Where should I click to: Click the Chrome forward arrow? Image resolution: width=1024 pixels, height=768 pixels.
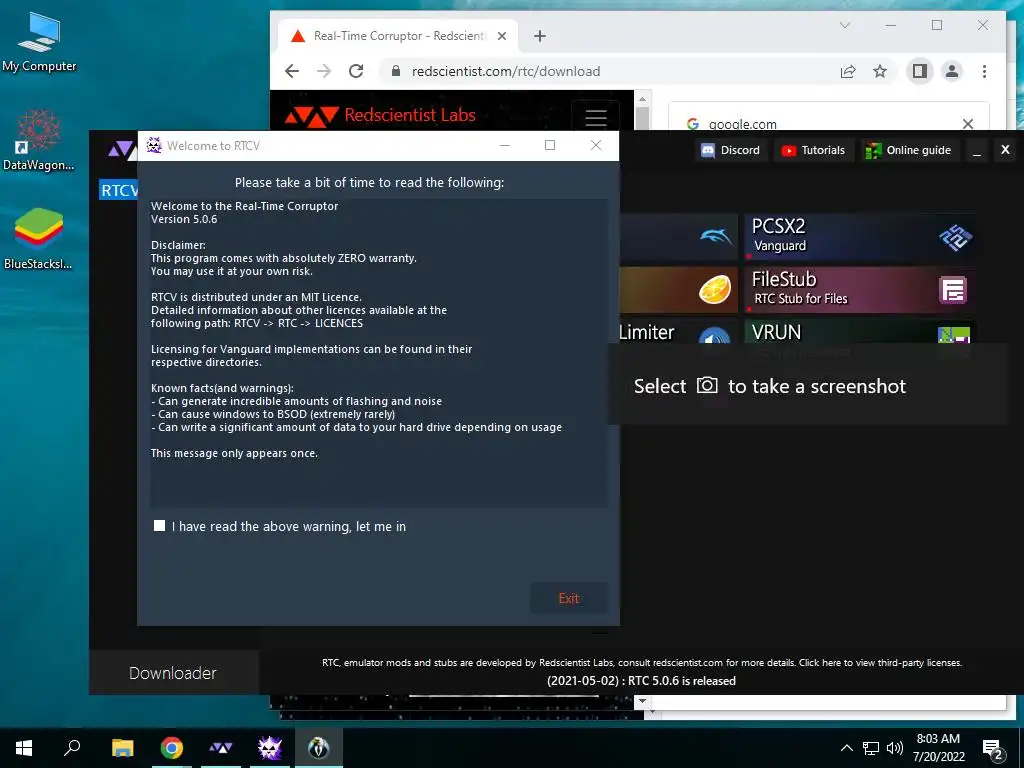[x=324, y=71]
